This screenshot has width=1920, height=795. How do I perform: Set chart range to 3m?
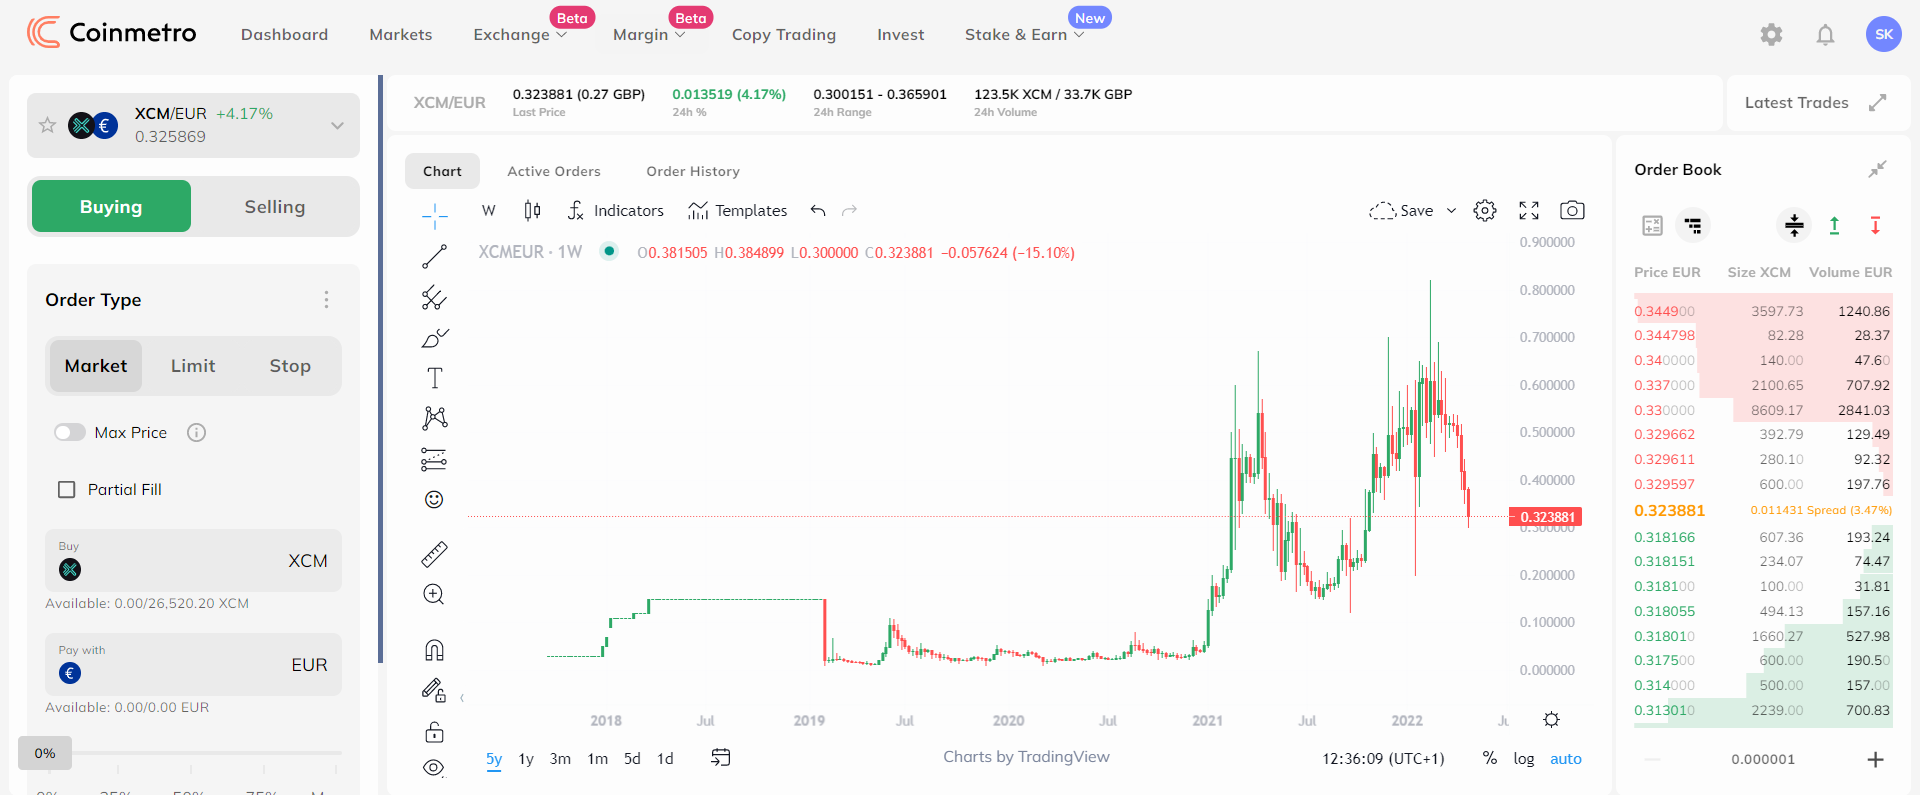[x=560, y=758]
